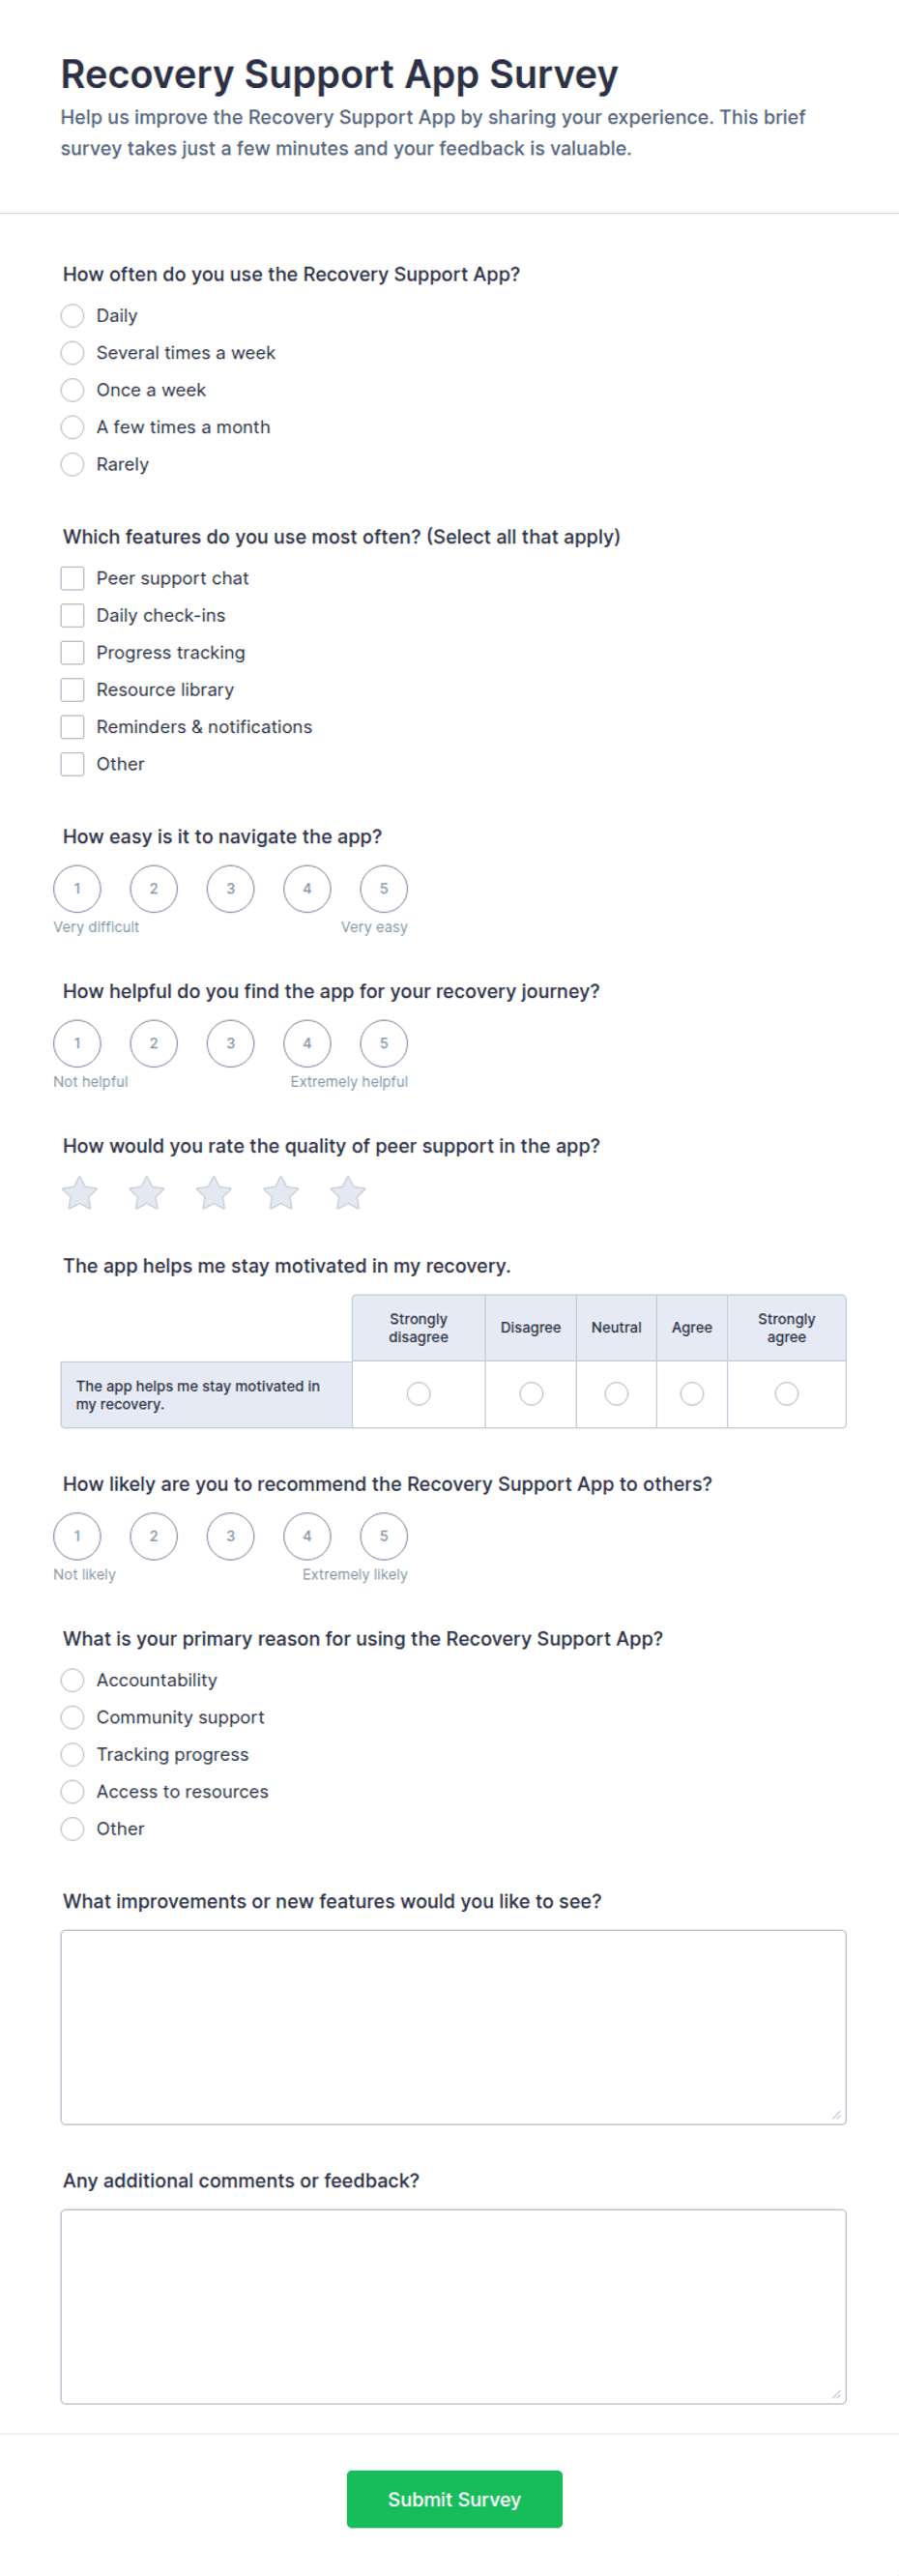Choose Strongly agree for motivation statement
The image size is (899, 2576).
pyautogui.click(x=787, y=1393)
